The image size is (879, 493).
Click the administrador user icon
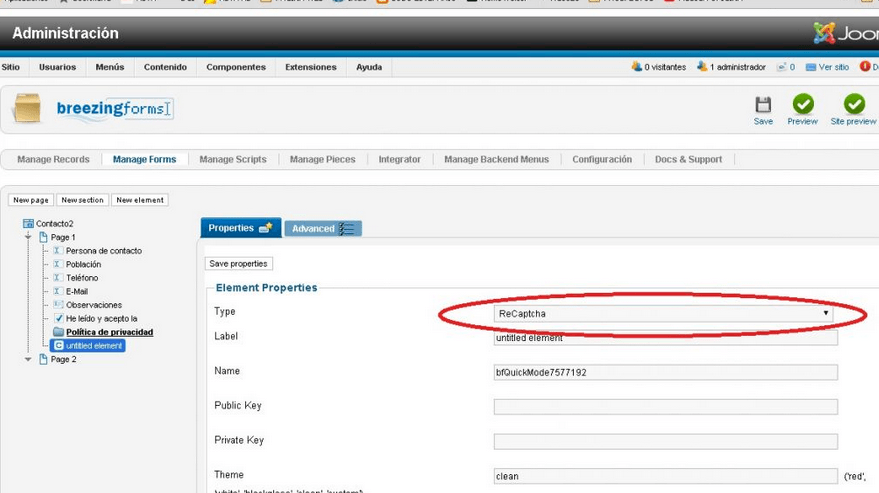[x=702, y=67]
